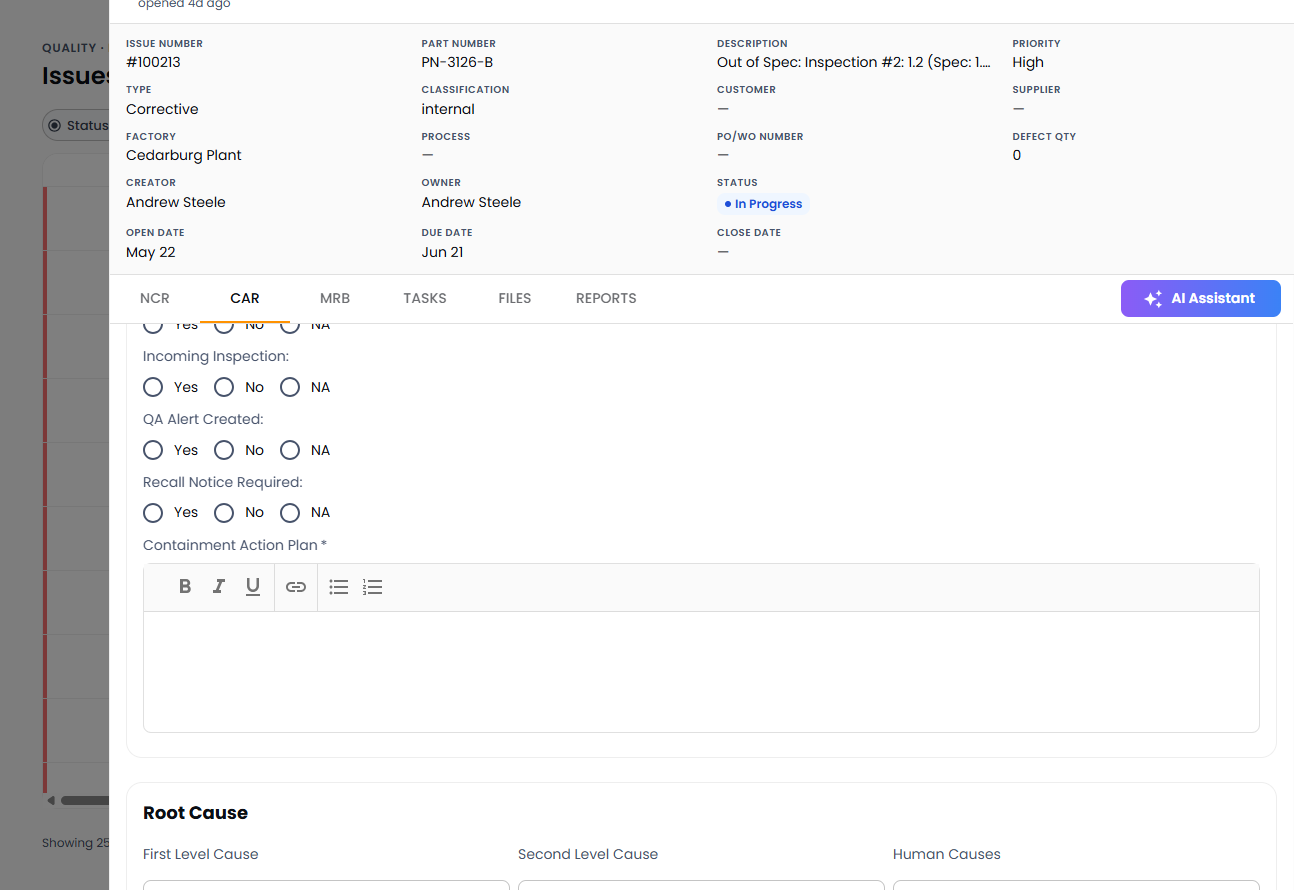Viewport: 1294px width, 890px height.
Task: Toggle bold formatting in Containment Action Plan
Action: pos(185,587)
